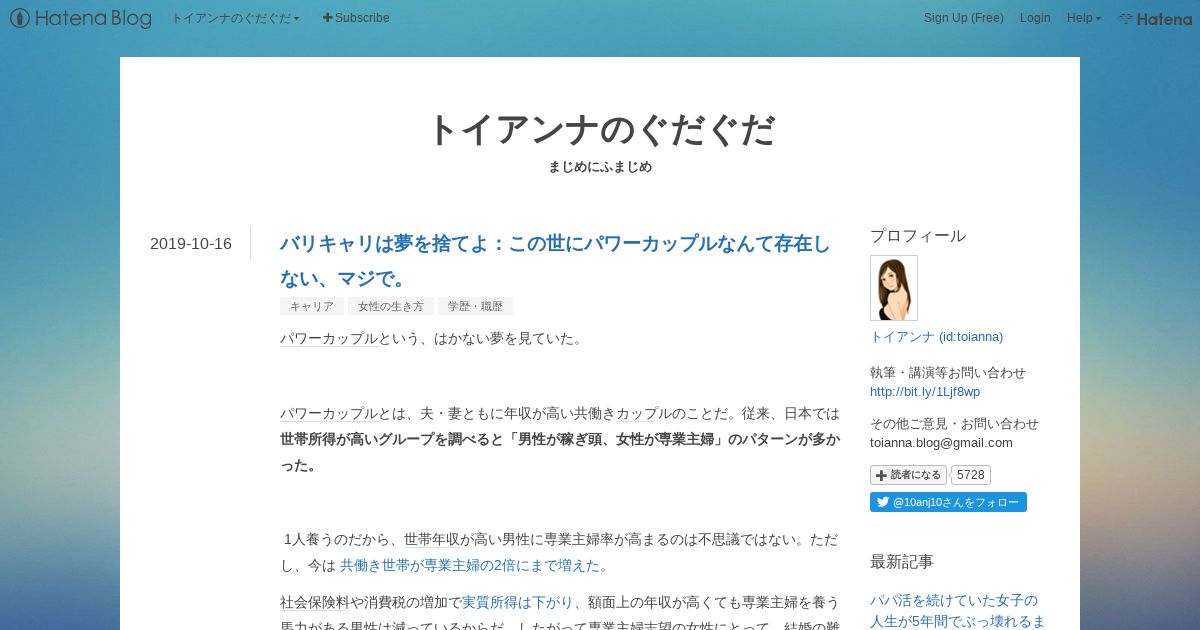This screenshot has height=630, width=1200.
Task: Open the blog title トイアンナのぐだぐだ
Action: (600, 130)
